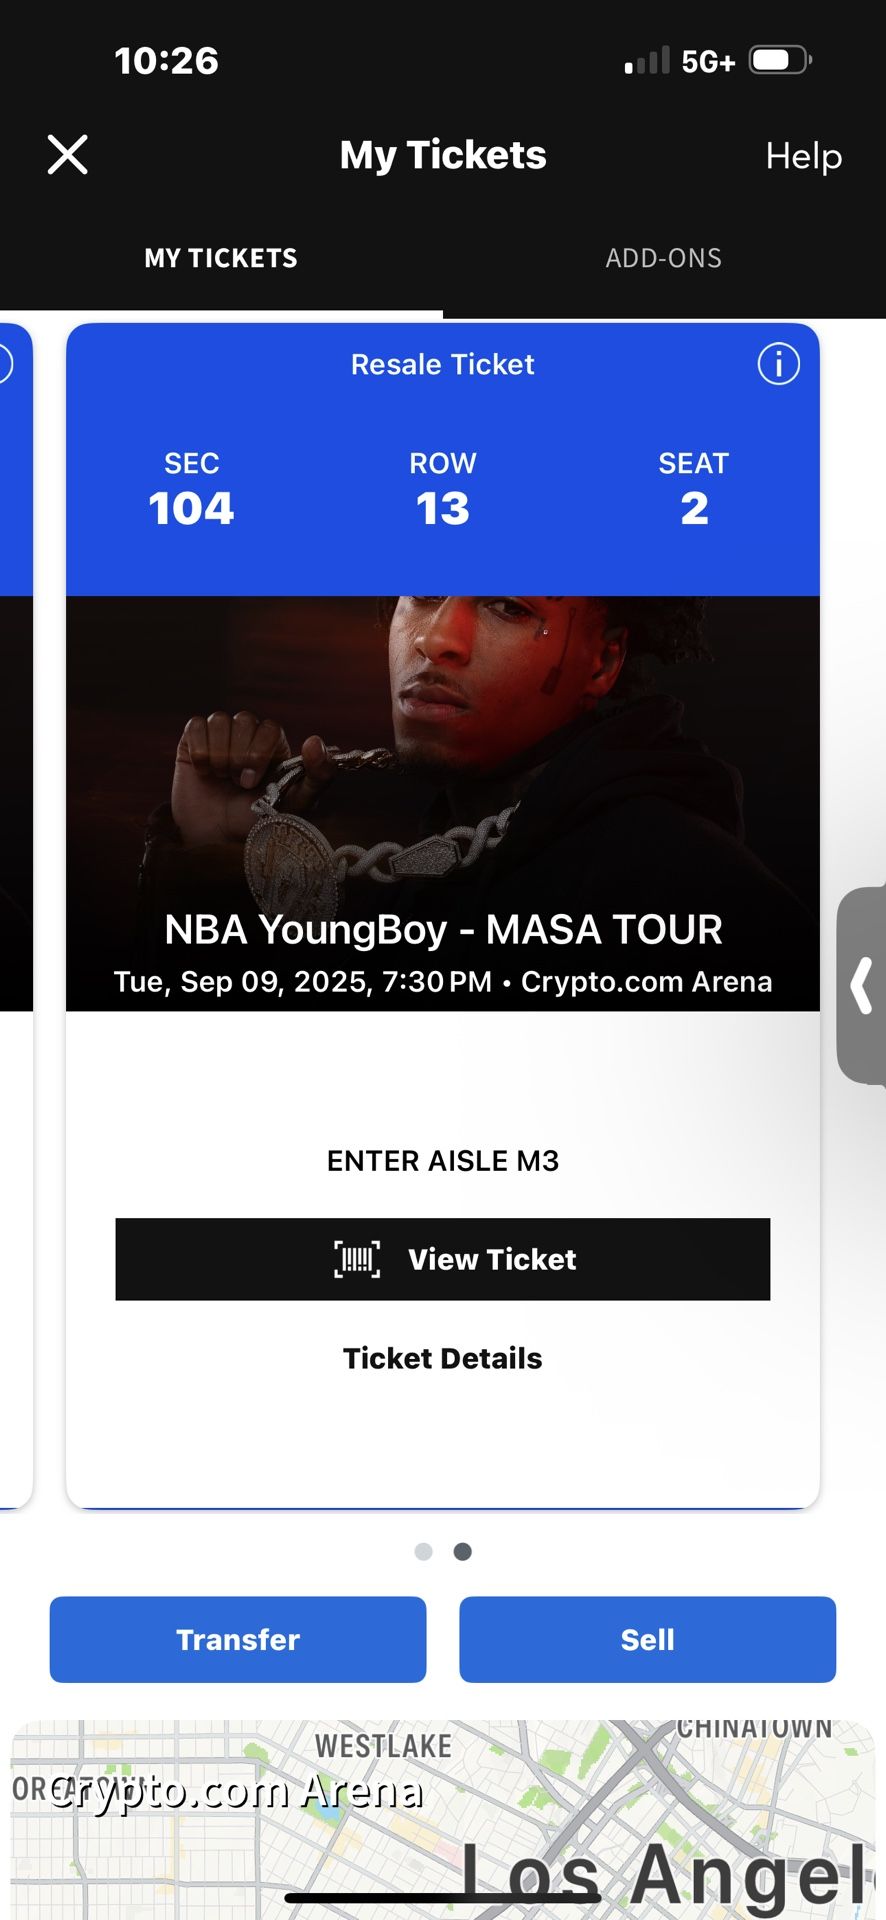Switch to the ADD-ONS tab
The height and width of the screenshot is (1920, 886).
pyautogui.click(x=664, y=258)
